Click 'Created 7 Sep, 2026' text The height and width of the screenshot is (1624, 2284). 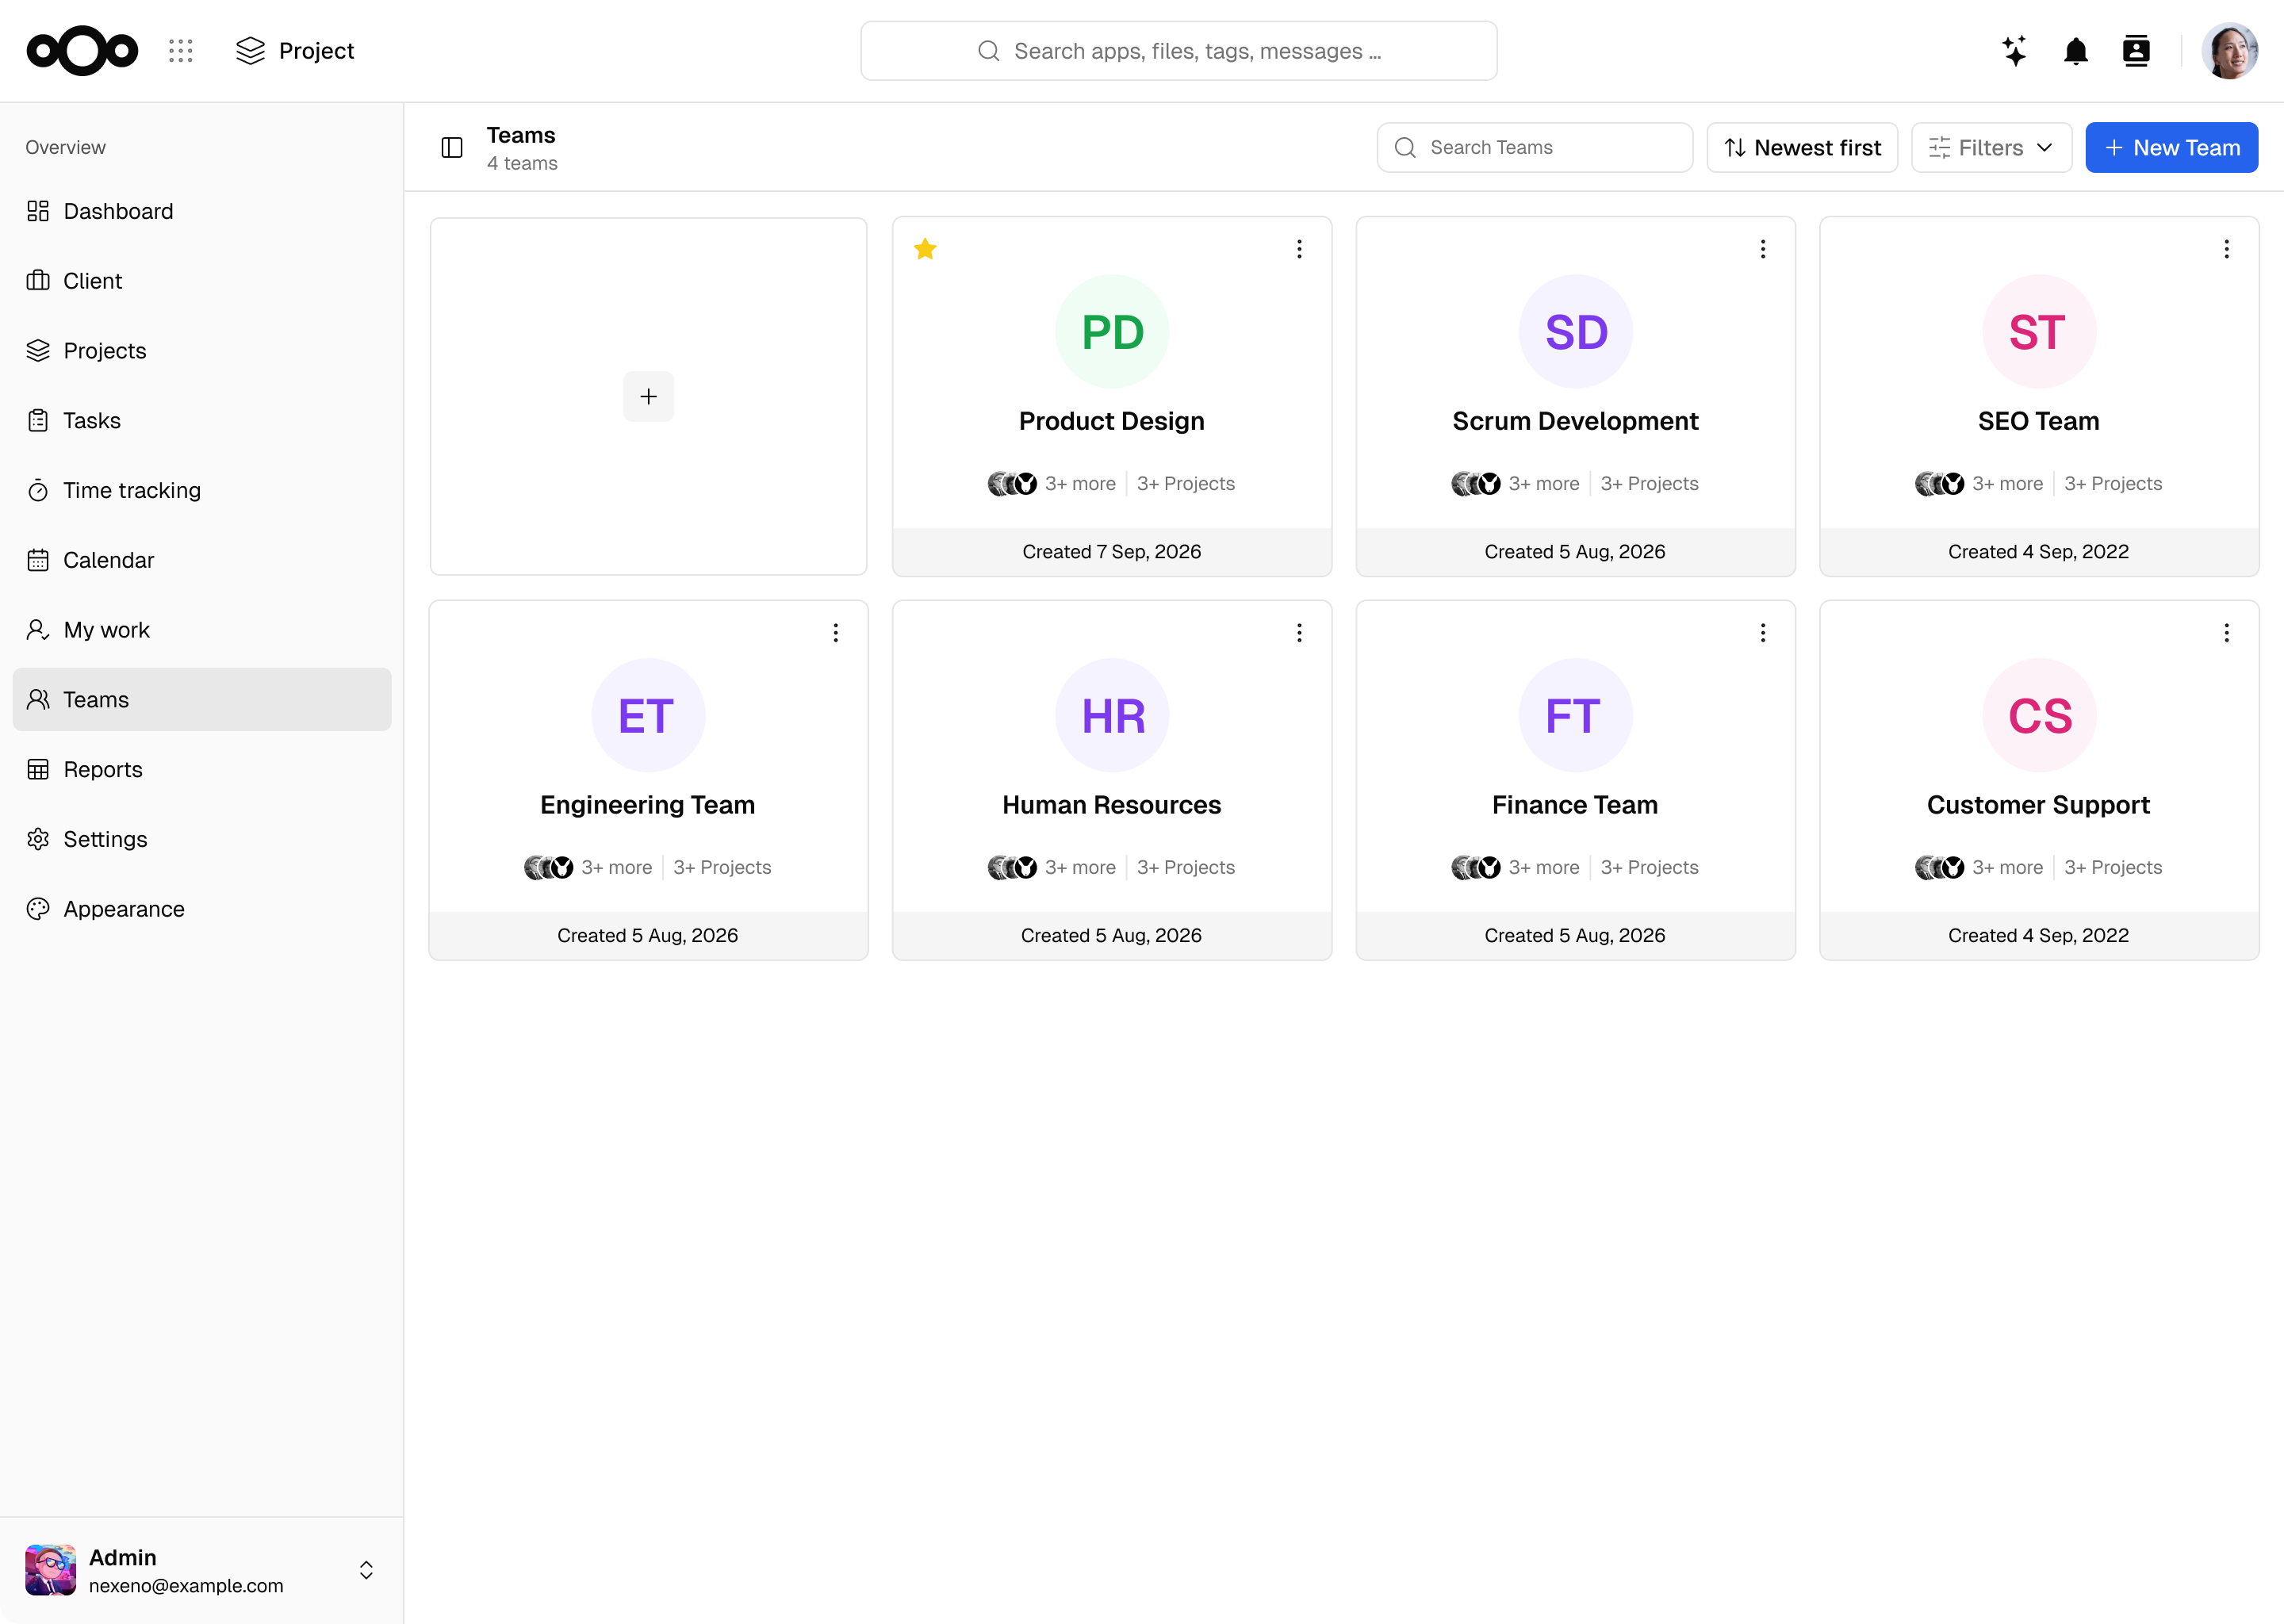[x=1112, y=552]
